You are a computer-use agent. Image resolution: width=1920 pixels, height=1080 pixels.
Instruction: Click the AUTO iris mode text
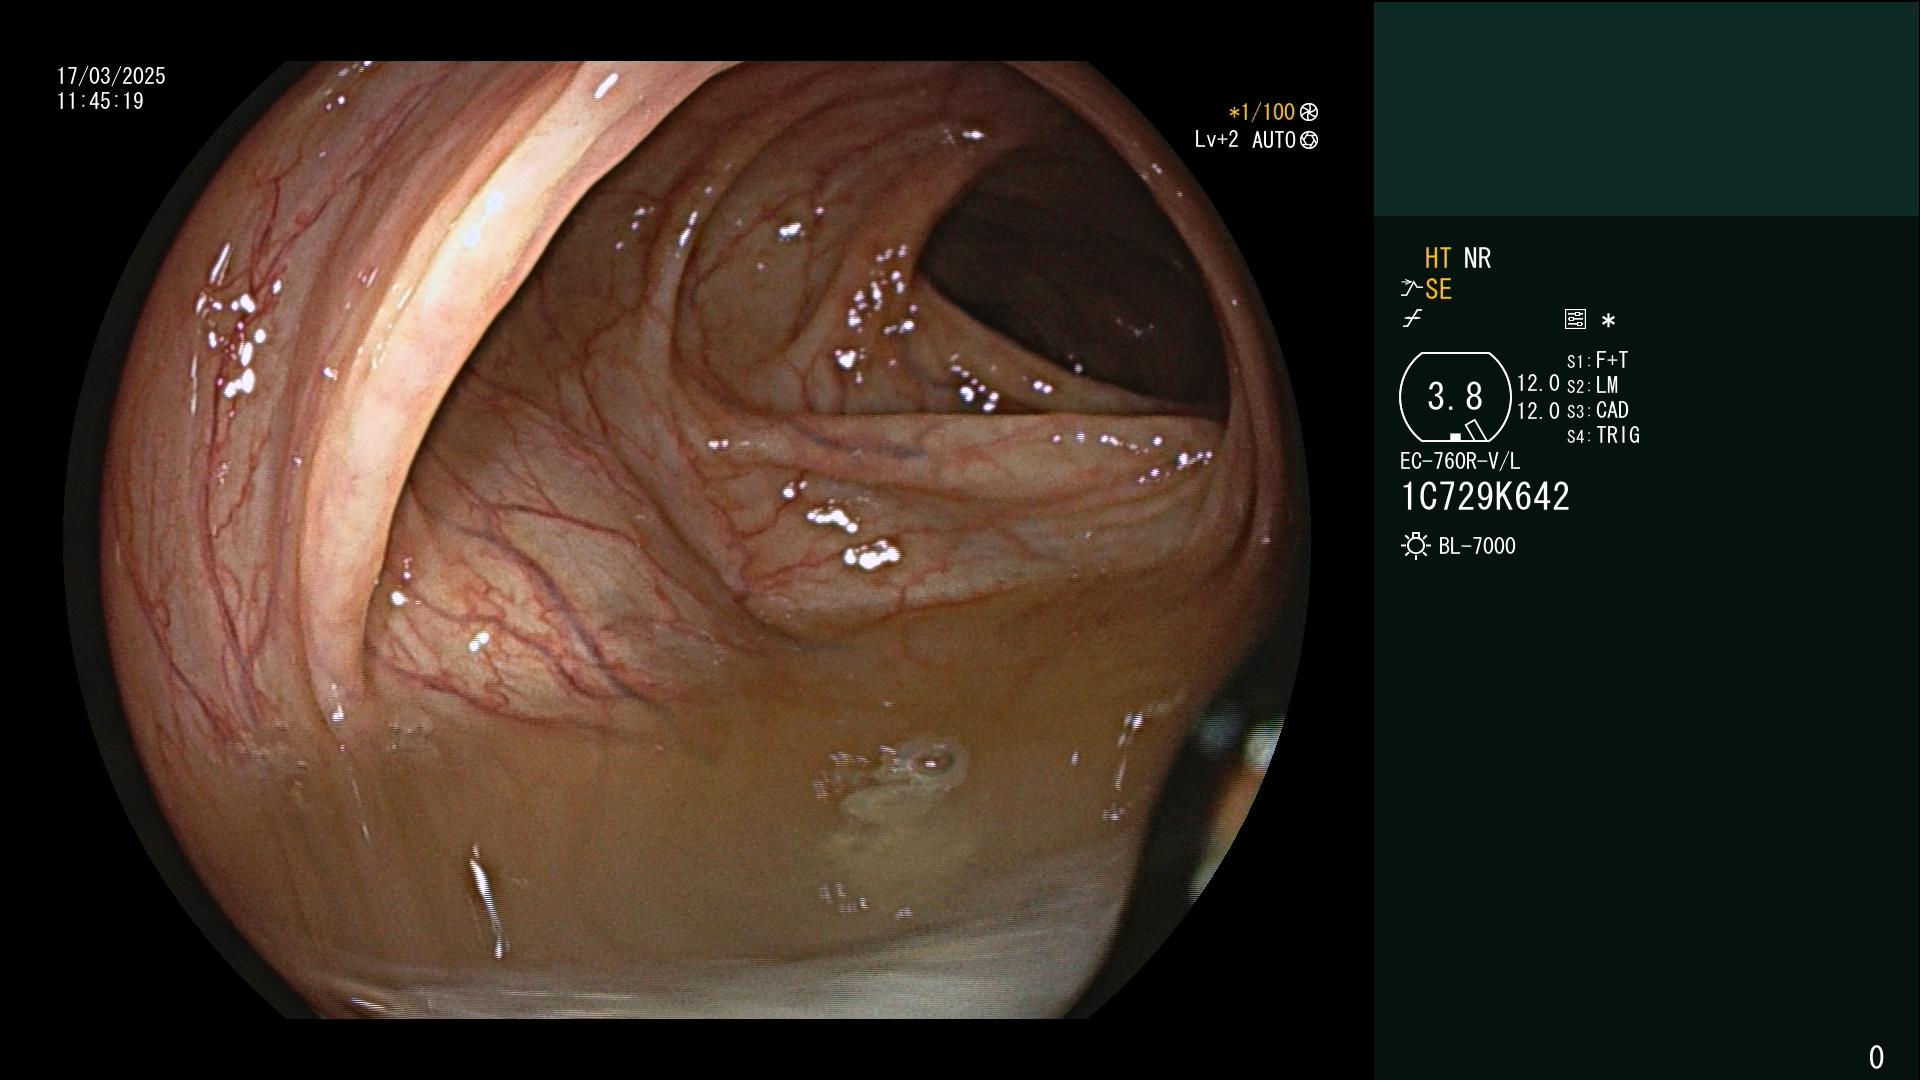pyautogui.click(x=1273, y=140)
